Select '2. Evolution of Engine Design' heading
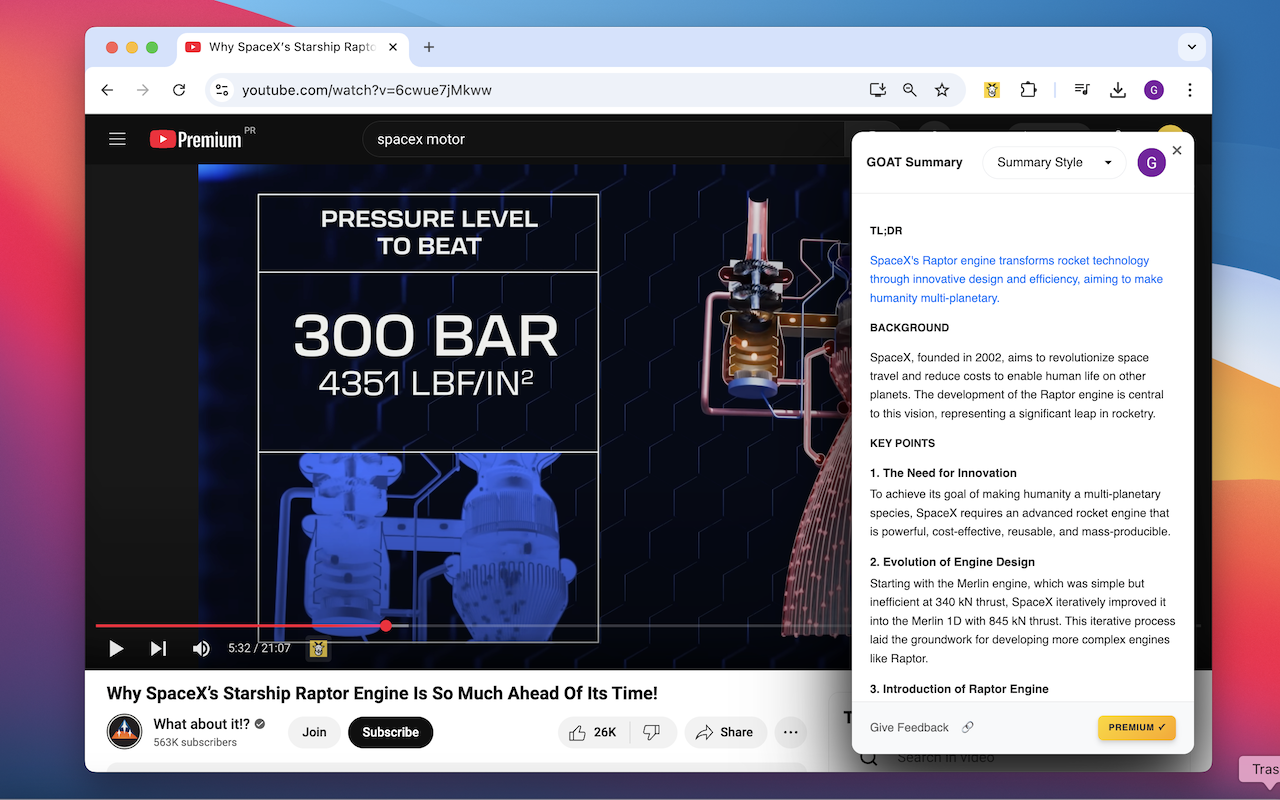The height and width of the screenshot is (800, 1280). tap(952, 562)
